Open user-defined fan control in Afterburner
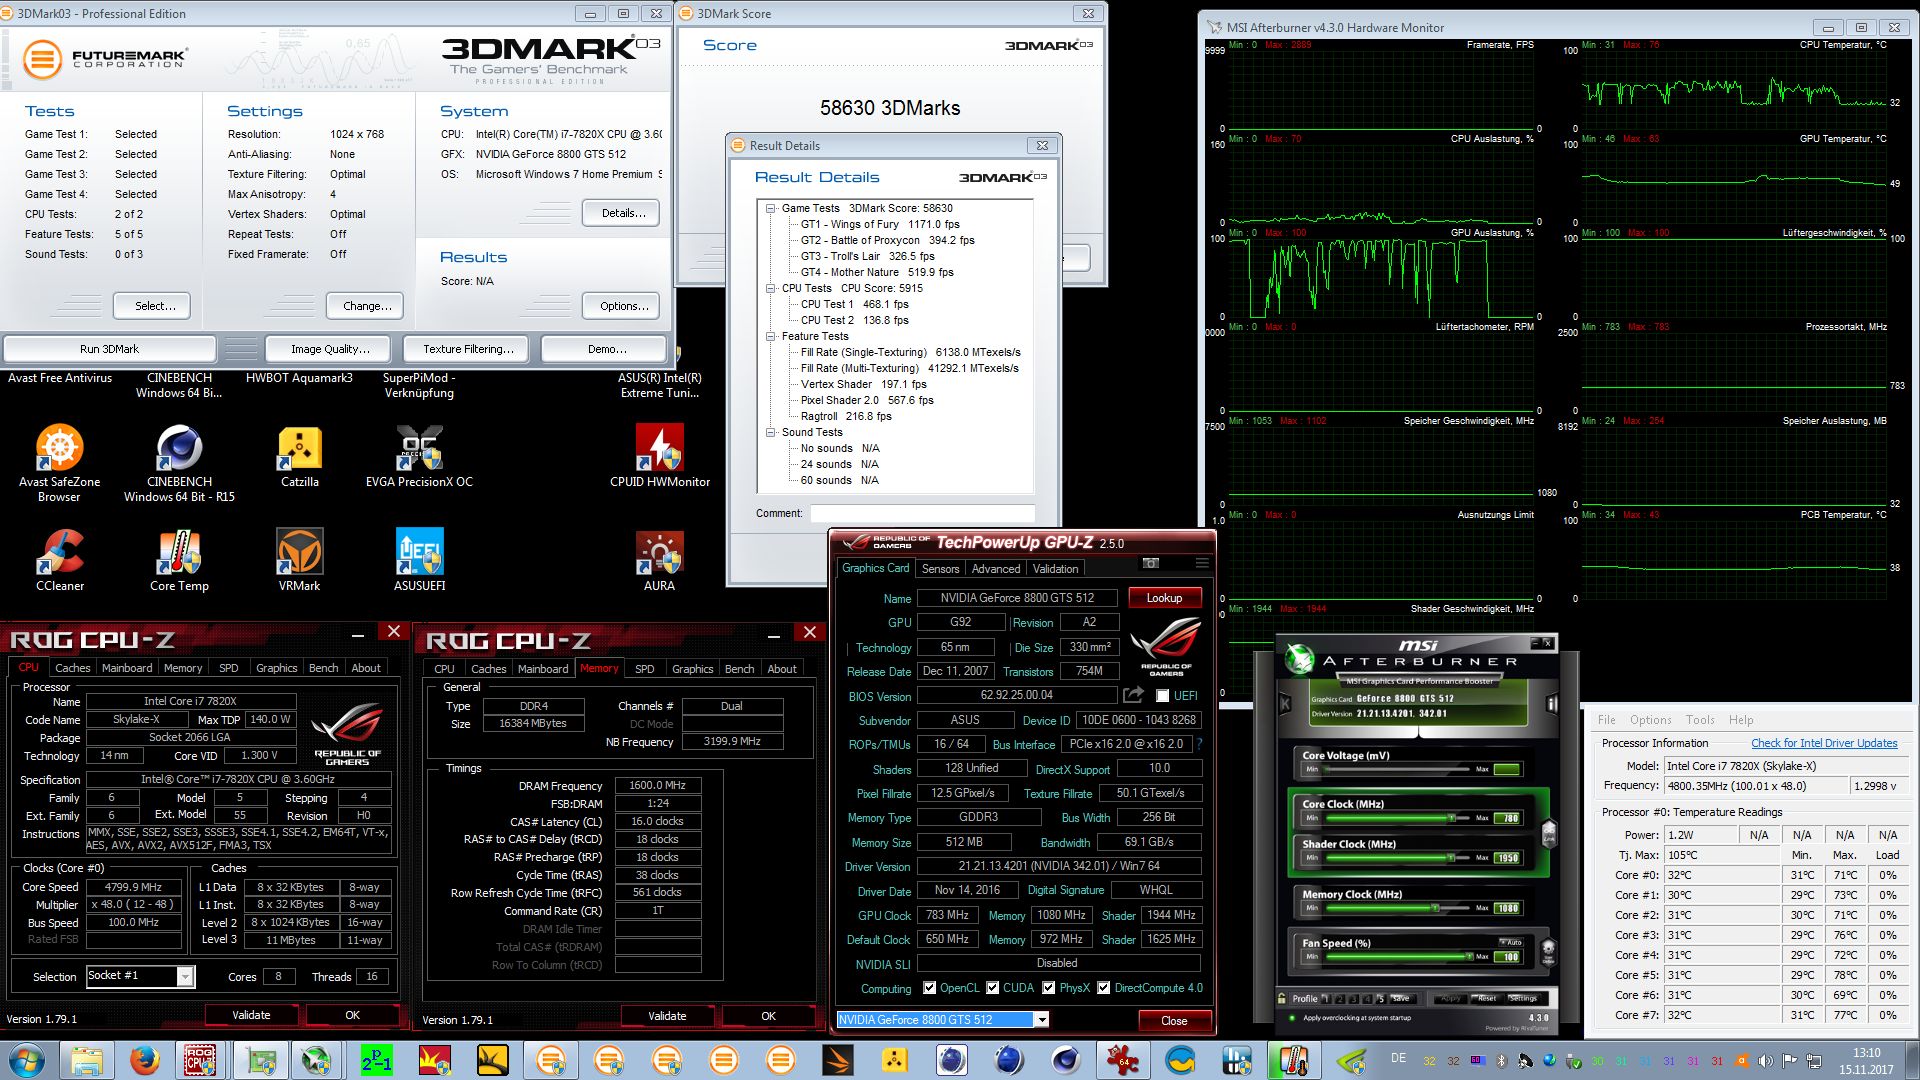Viewport: 1920px width, 1080px height. tap(1548, 951)
